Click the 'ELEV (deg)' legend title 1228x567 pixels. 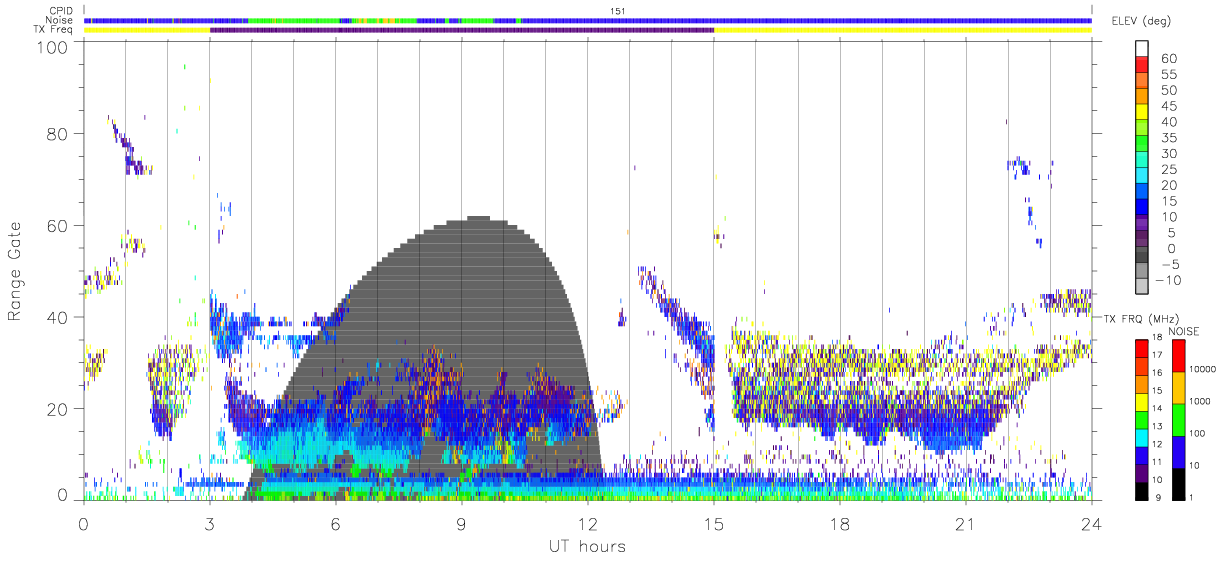point(1142,21)
